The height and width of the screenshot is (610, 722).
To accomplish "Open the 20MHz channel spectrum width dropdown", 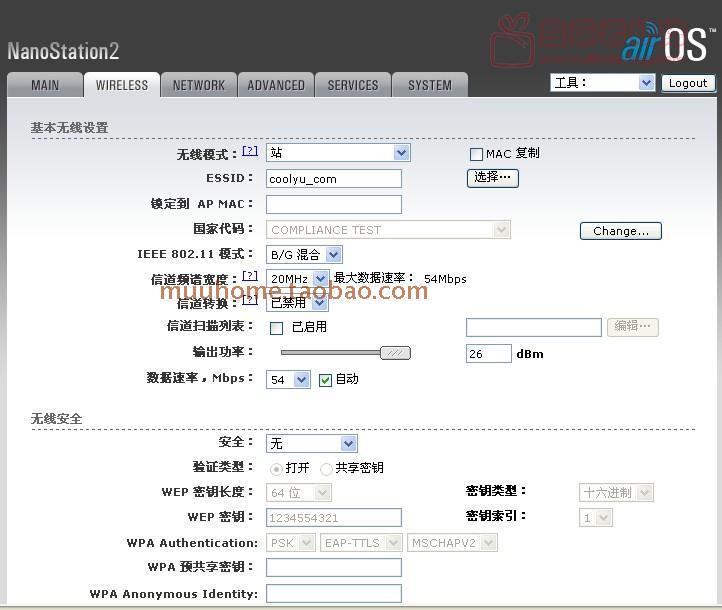I will point(297,279).
